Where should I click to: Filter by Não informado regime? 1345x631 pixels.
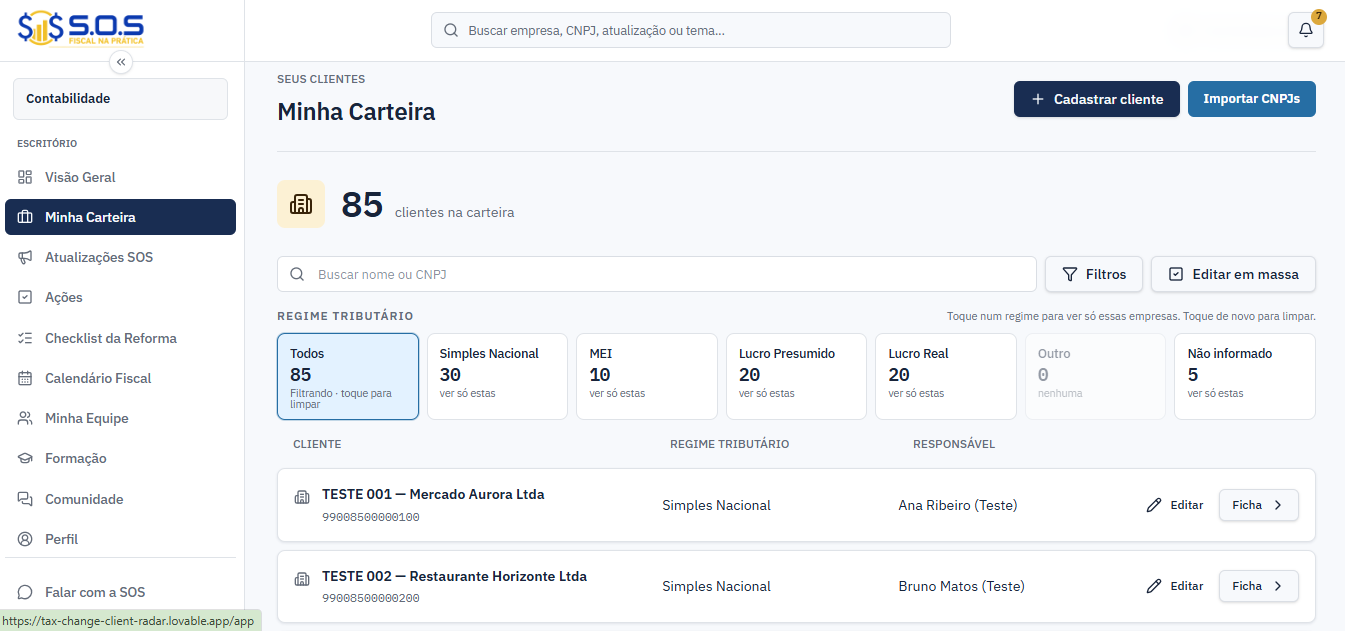(1245, 376)
